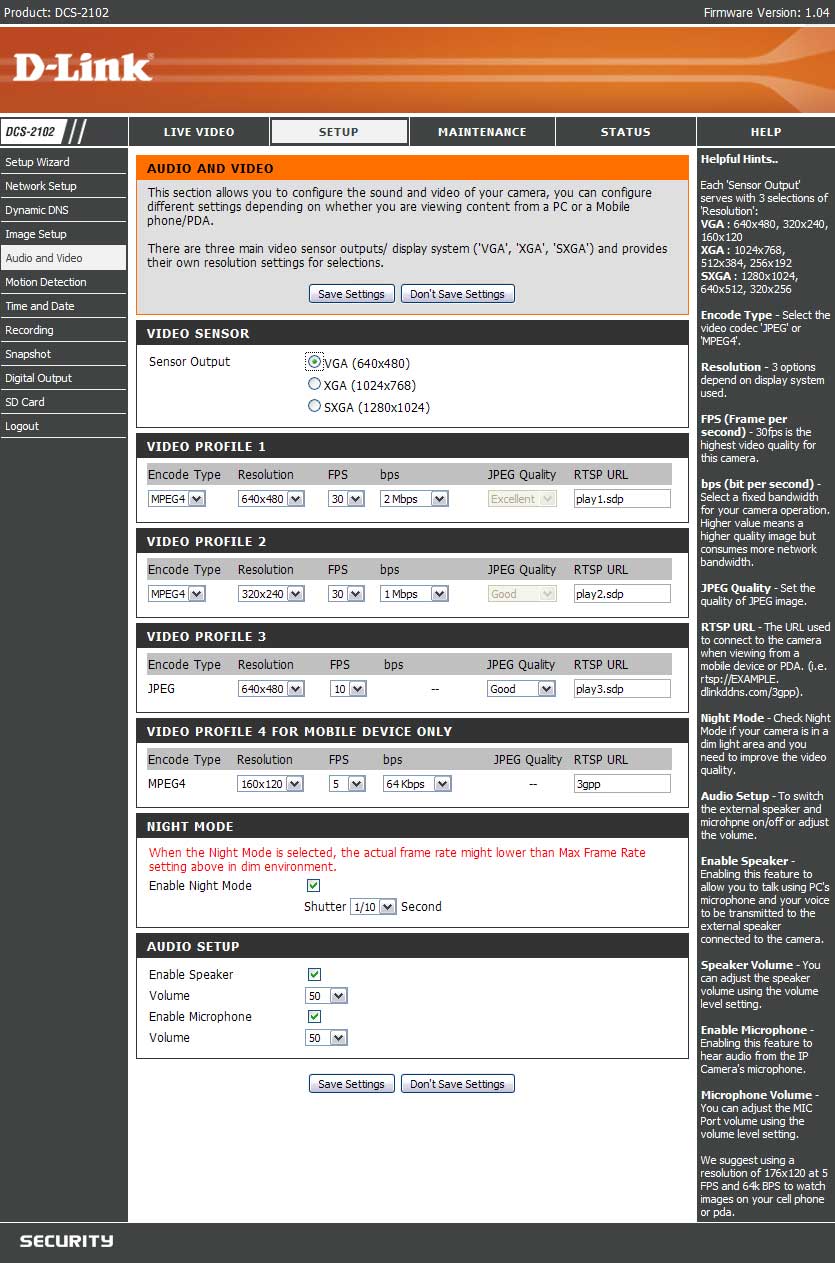This screenshot has height=1263, width=835.
Task: Expand Video Profile 4 bps dropdown
Action: [416, 784]
